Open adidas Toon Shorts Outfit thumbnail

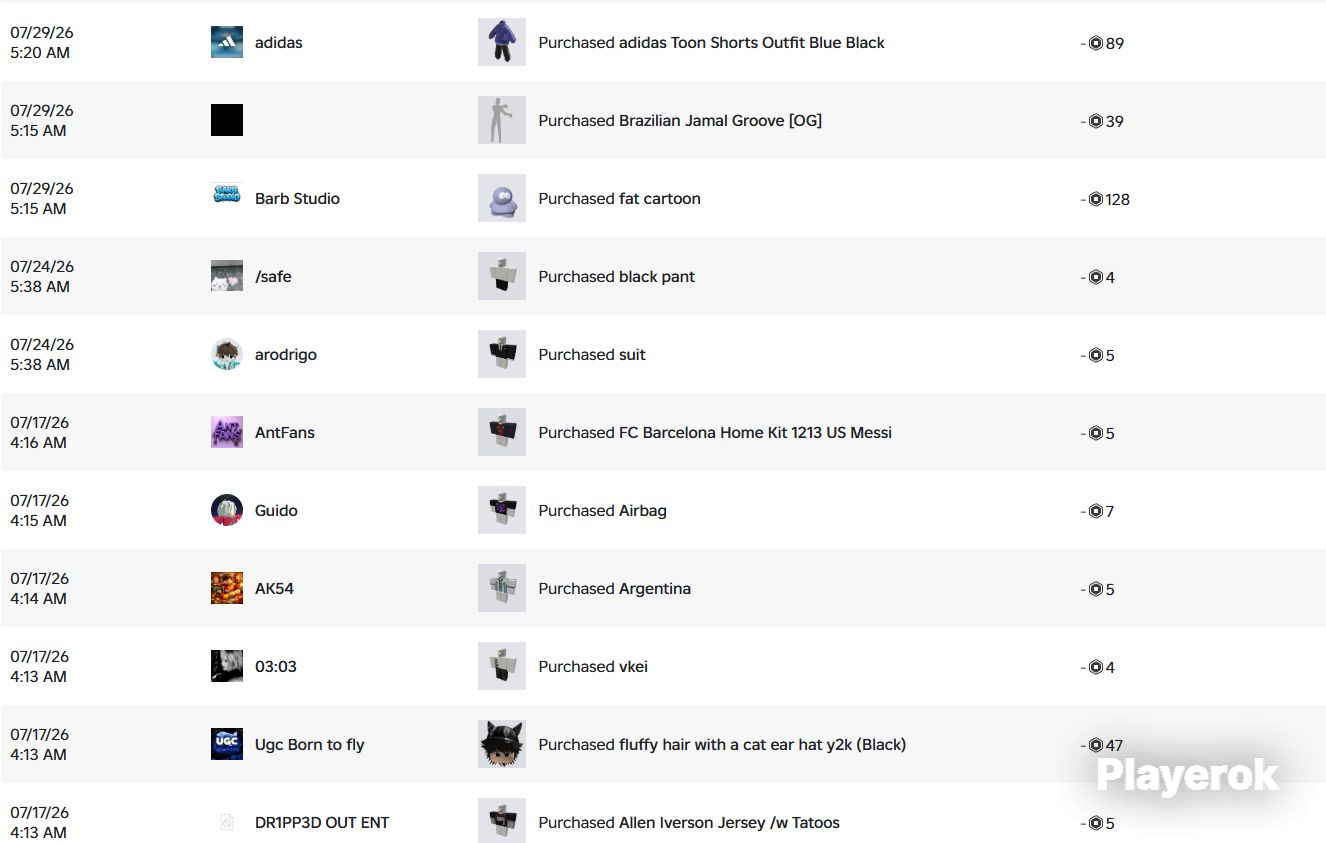coord(502,42)
